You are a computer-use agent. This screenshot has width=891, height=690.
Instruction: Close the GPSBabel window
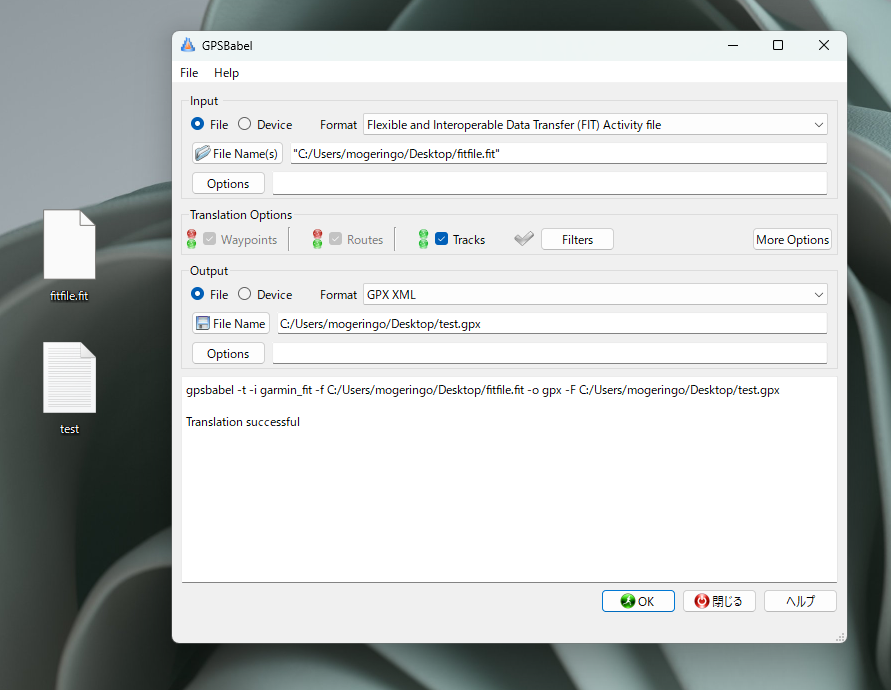[824, 45]
